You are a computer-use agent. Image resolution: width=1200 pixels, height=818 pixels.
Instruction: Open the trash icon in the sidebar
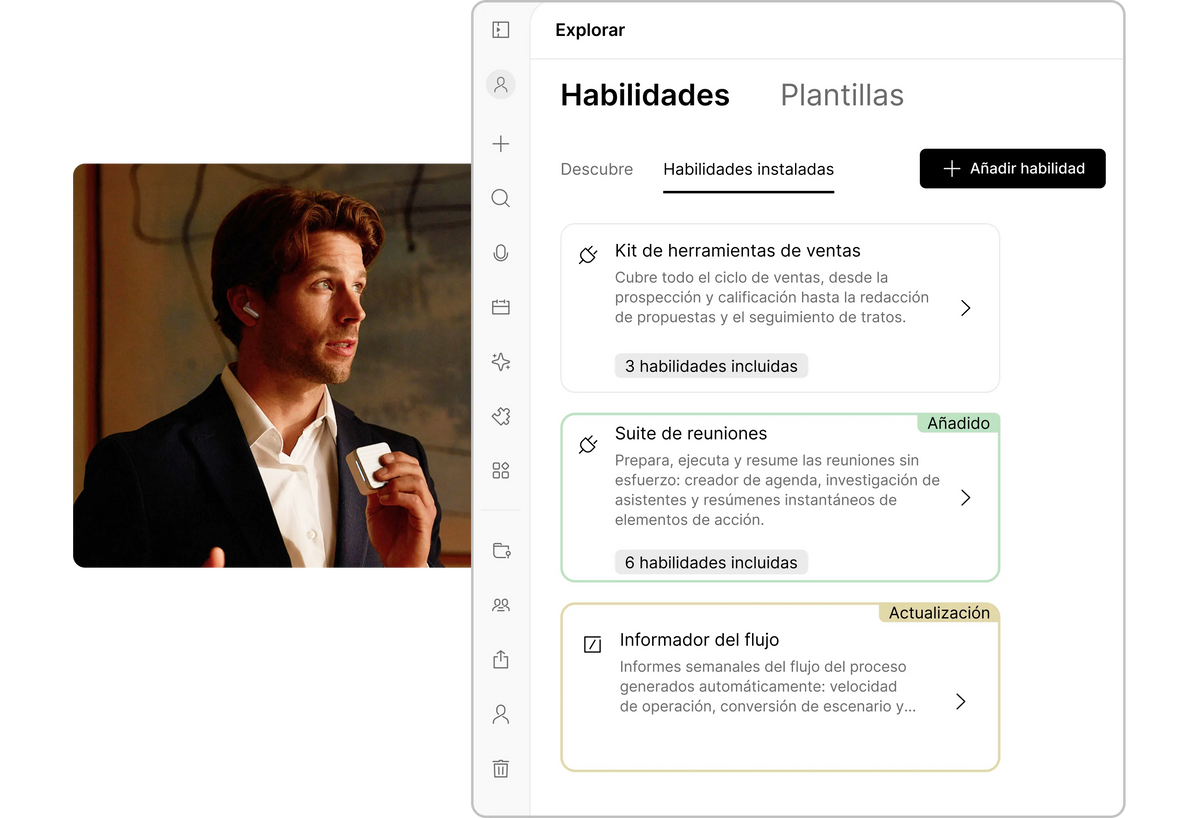[x=501, y=768]
